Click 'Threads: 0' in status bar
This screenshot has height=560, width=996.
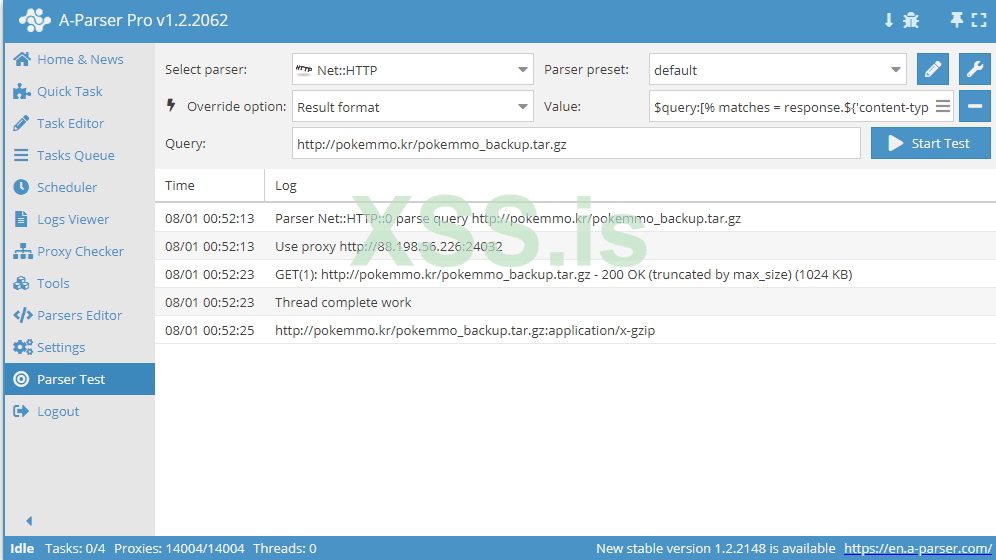tap(285, 549)
